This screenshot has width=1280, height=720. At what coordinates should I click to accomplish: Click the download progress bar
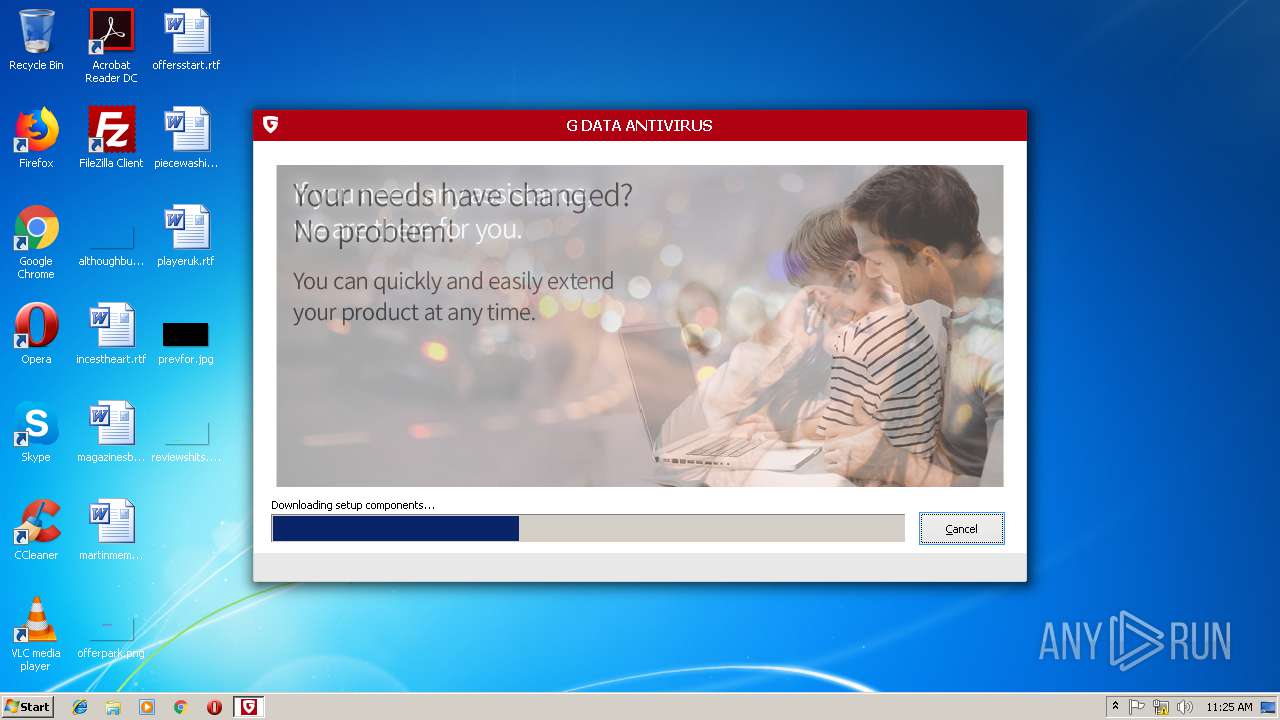588,528
